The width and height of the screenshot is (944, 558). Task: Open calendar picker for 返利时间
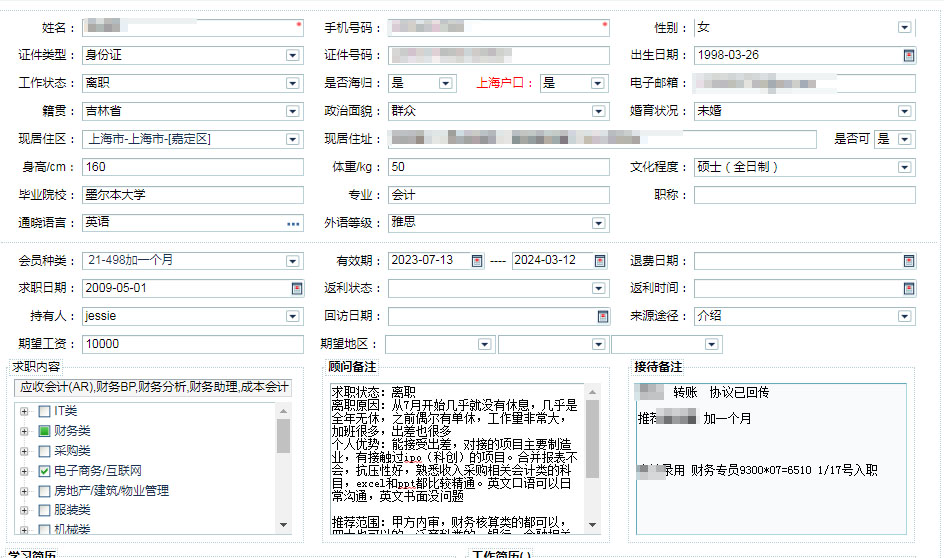coord(908,288)
